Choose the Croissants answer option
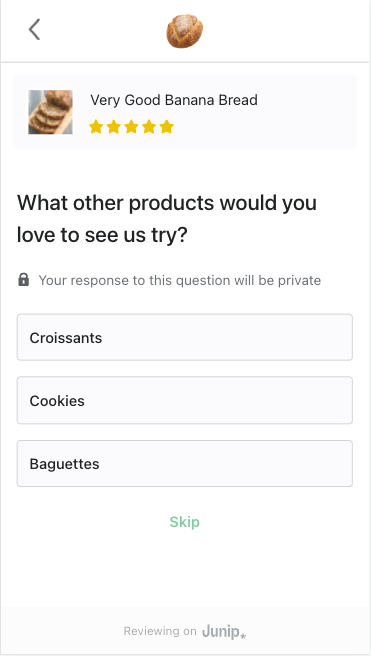This screenshot has width=371, height=656. click(184, 337)
